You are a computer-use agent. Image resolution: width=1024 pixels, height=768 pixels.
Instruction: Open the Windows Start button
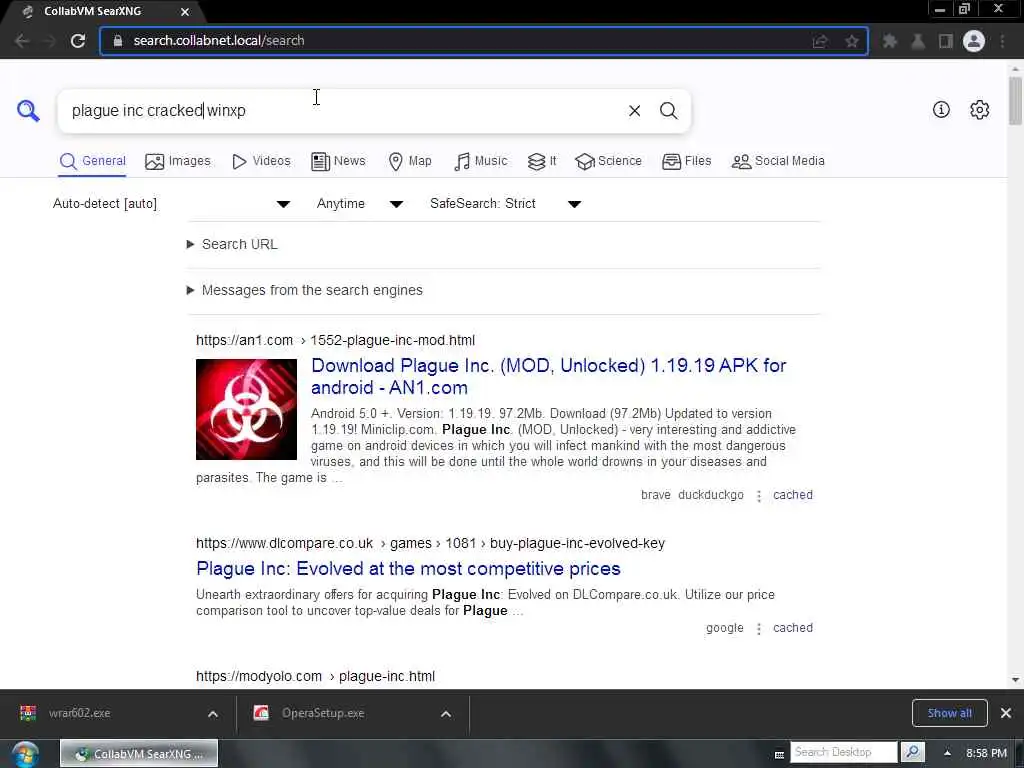(x=24, y=754)
